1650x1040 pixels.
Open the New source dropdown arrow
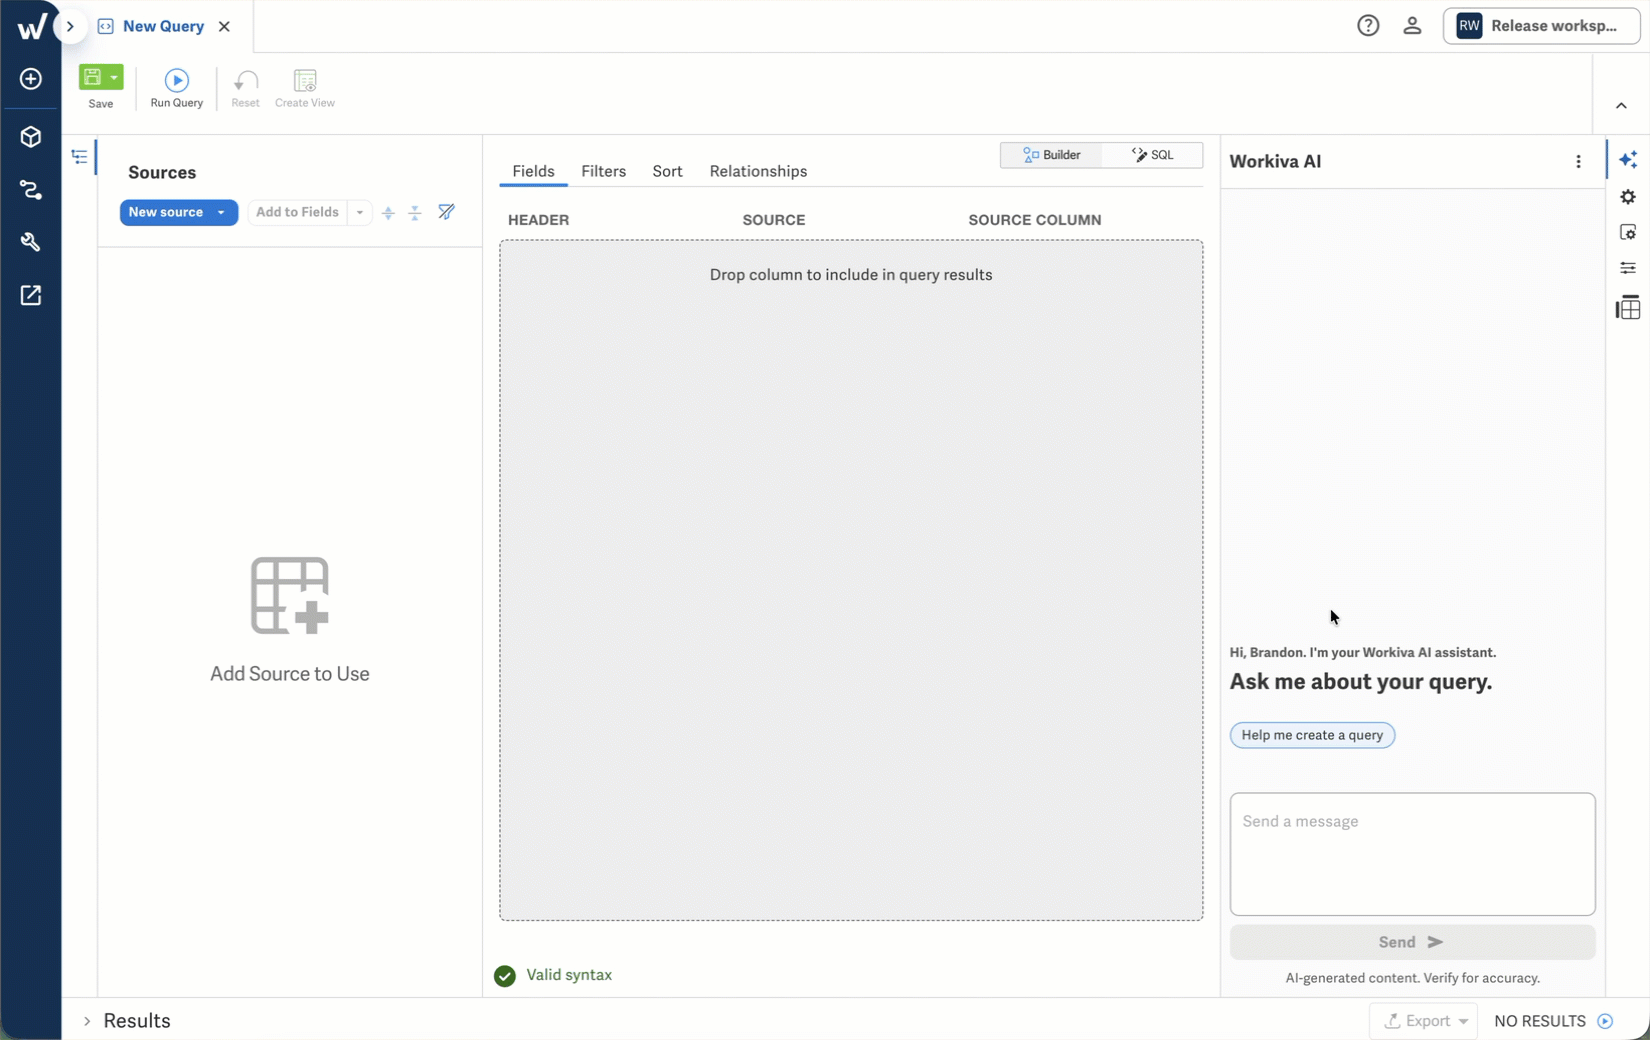[222, 212]
